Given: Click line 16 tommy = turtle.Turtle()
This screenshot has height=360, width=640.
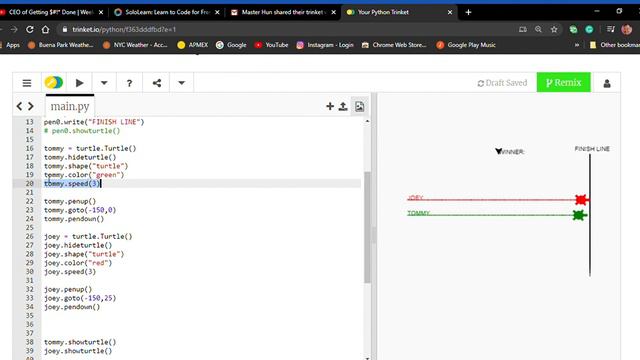Looking at the screenshot, I should click(90, 148).
